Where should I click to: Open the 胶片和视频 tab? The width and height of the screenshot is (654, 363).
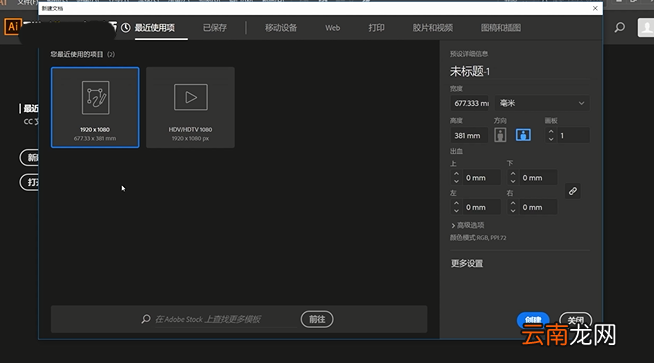[x=433, y=28]
